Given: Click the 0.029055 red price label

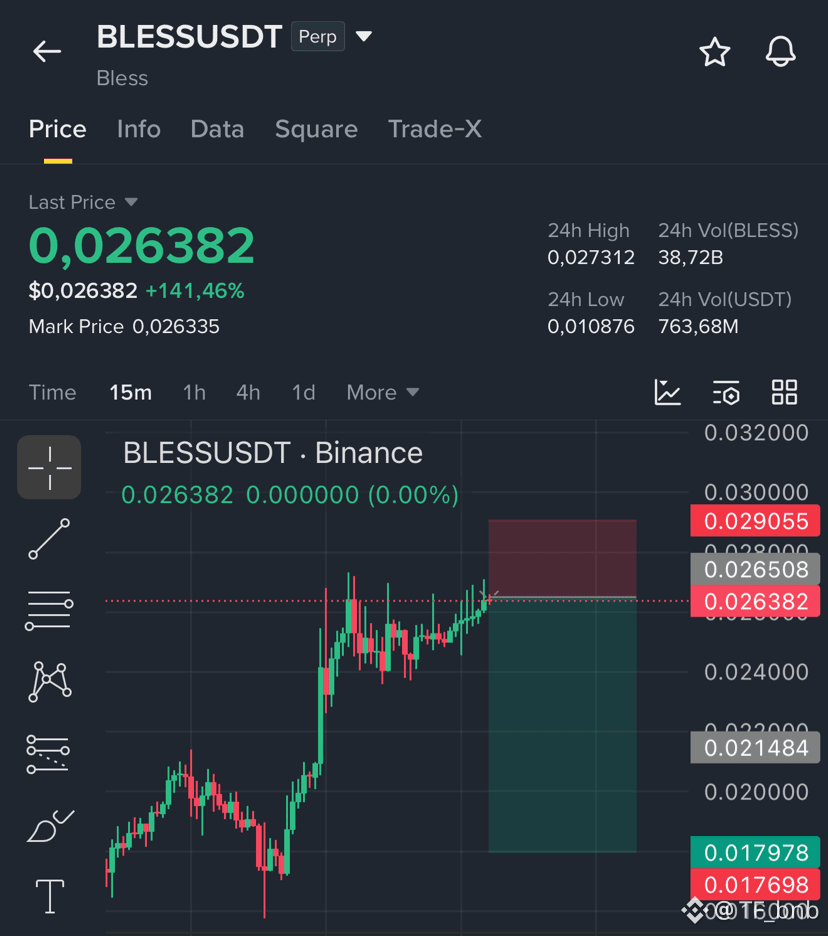Looking at the screenshot, I should [x=755, y=521].
